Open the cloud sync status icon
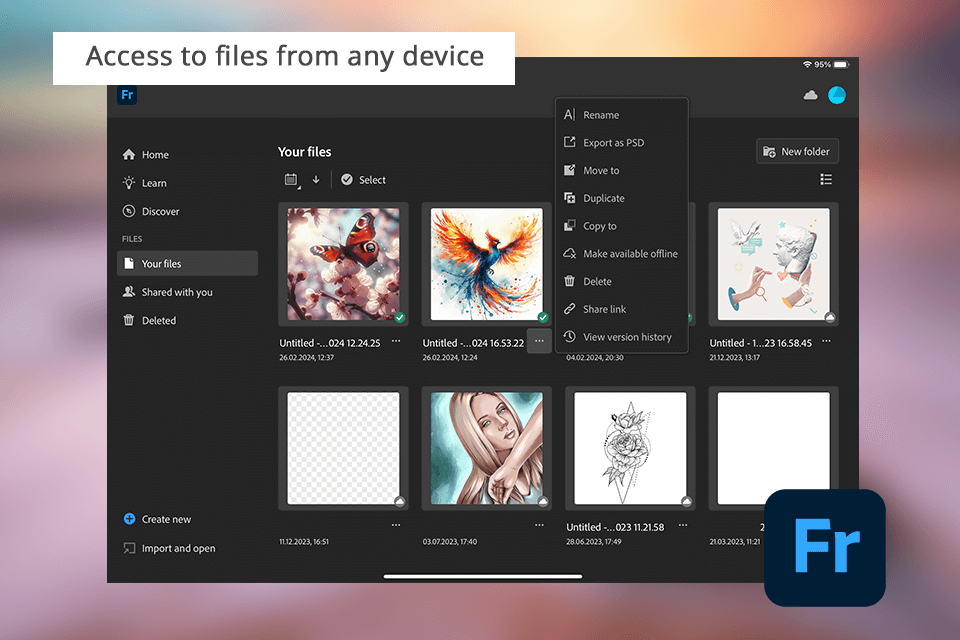The image size is (960, 640). click(x=810, y=95)
